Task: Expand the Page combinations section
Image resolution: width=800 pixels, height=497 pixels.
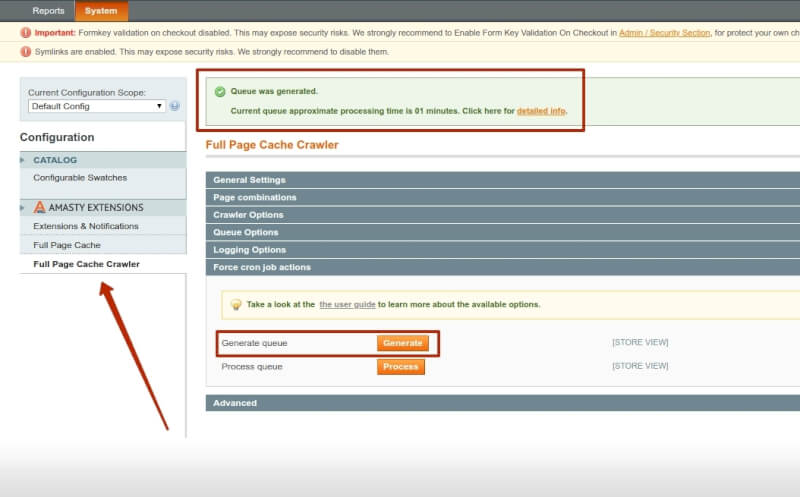Action: (x=254, y=197)
